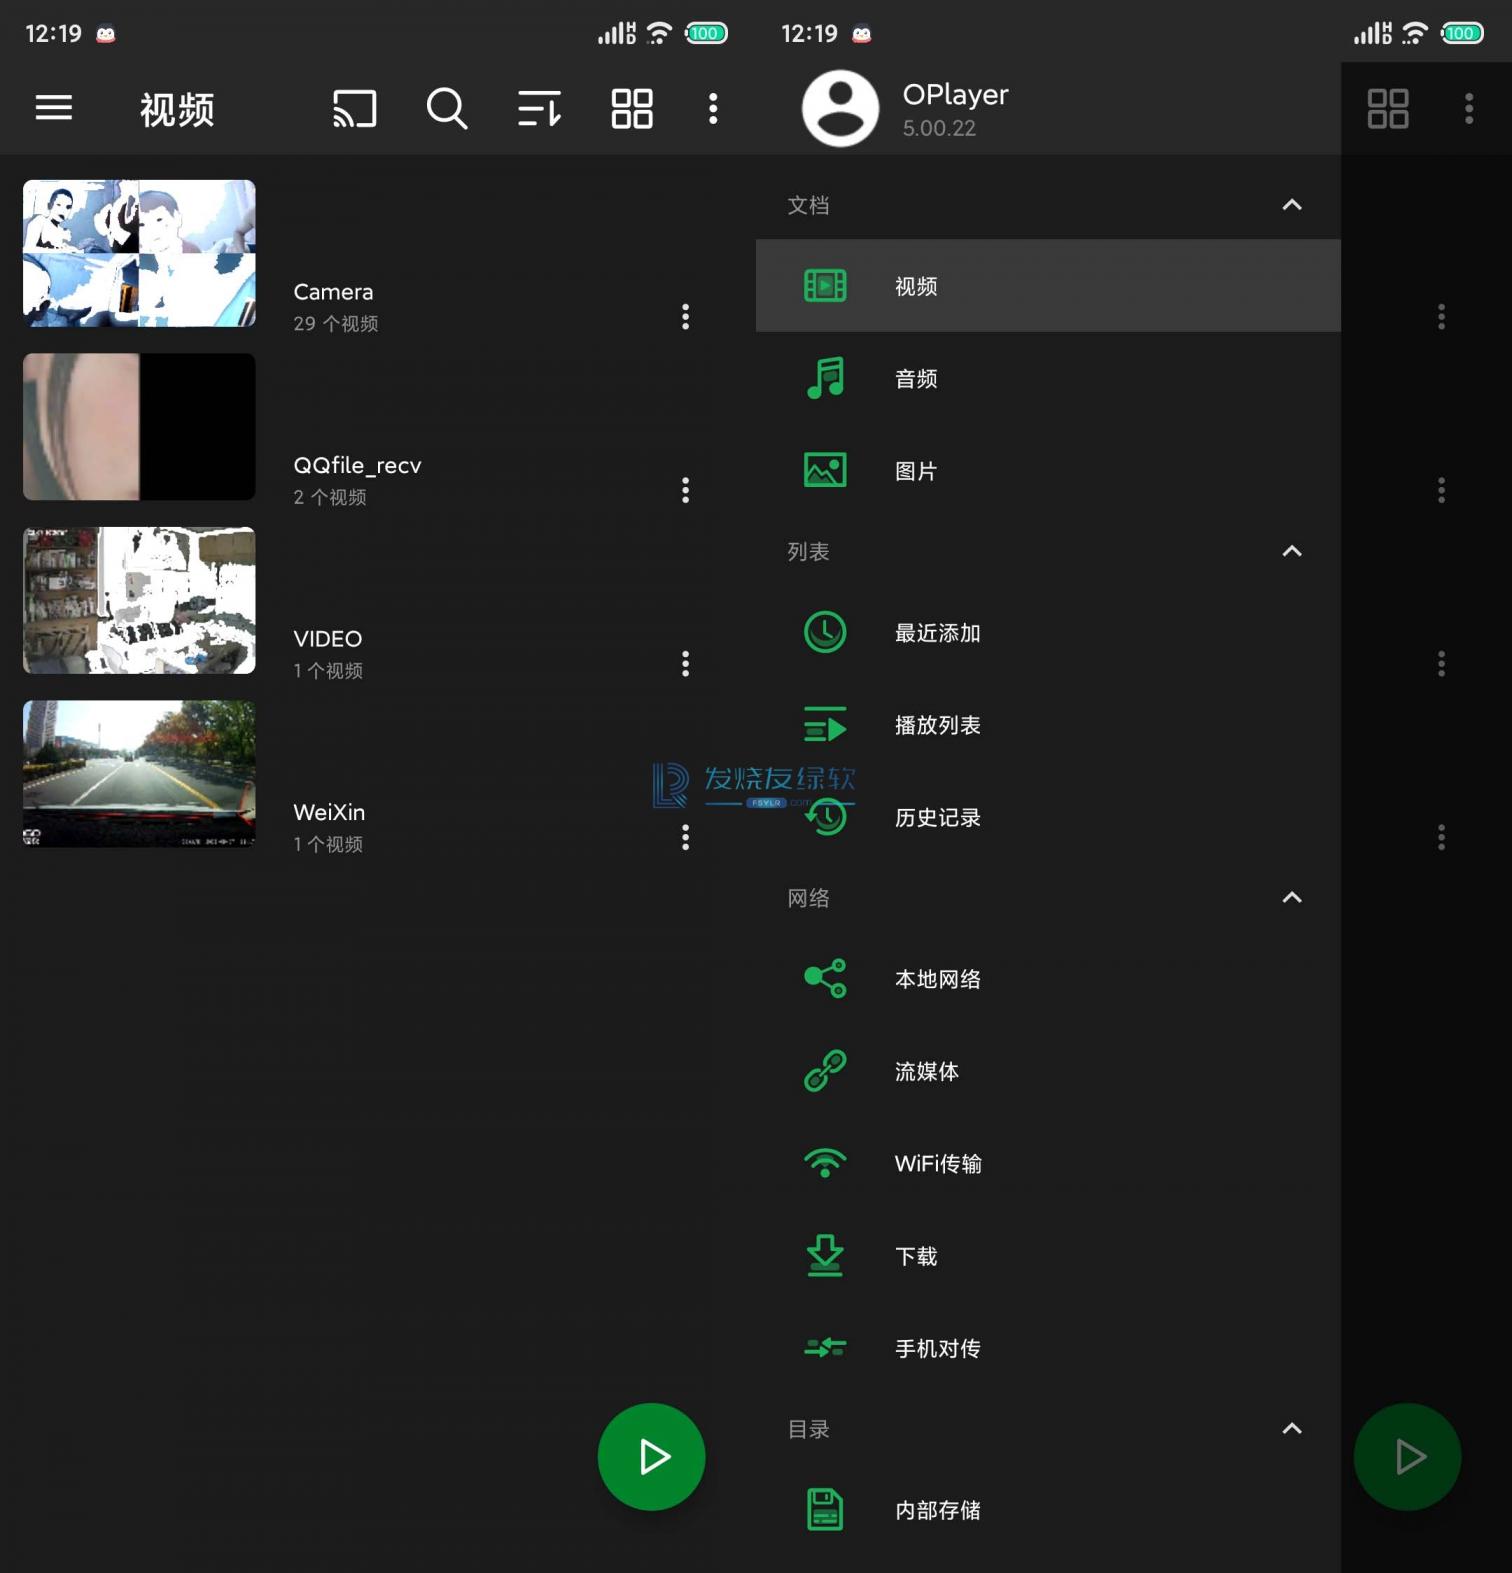Image resolution: width=1512 pixels, height=1573 pixels.
Task: Tap the Camera folder name
Action: coord(333,292)
